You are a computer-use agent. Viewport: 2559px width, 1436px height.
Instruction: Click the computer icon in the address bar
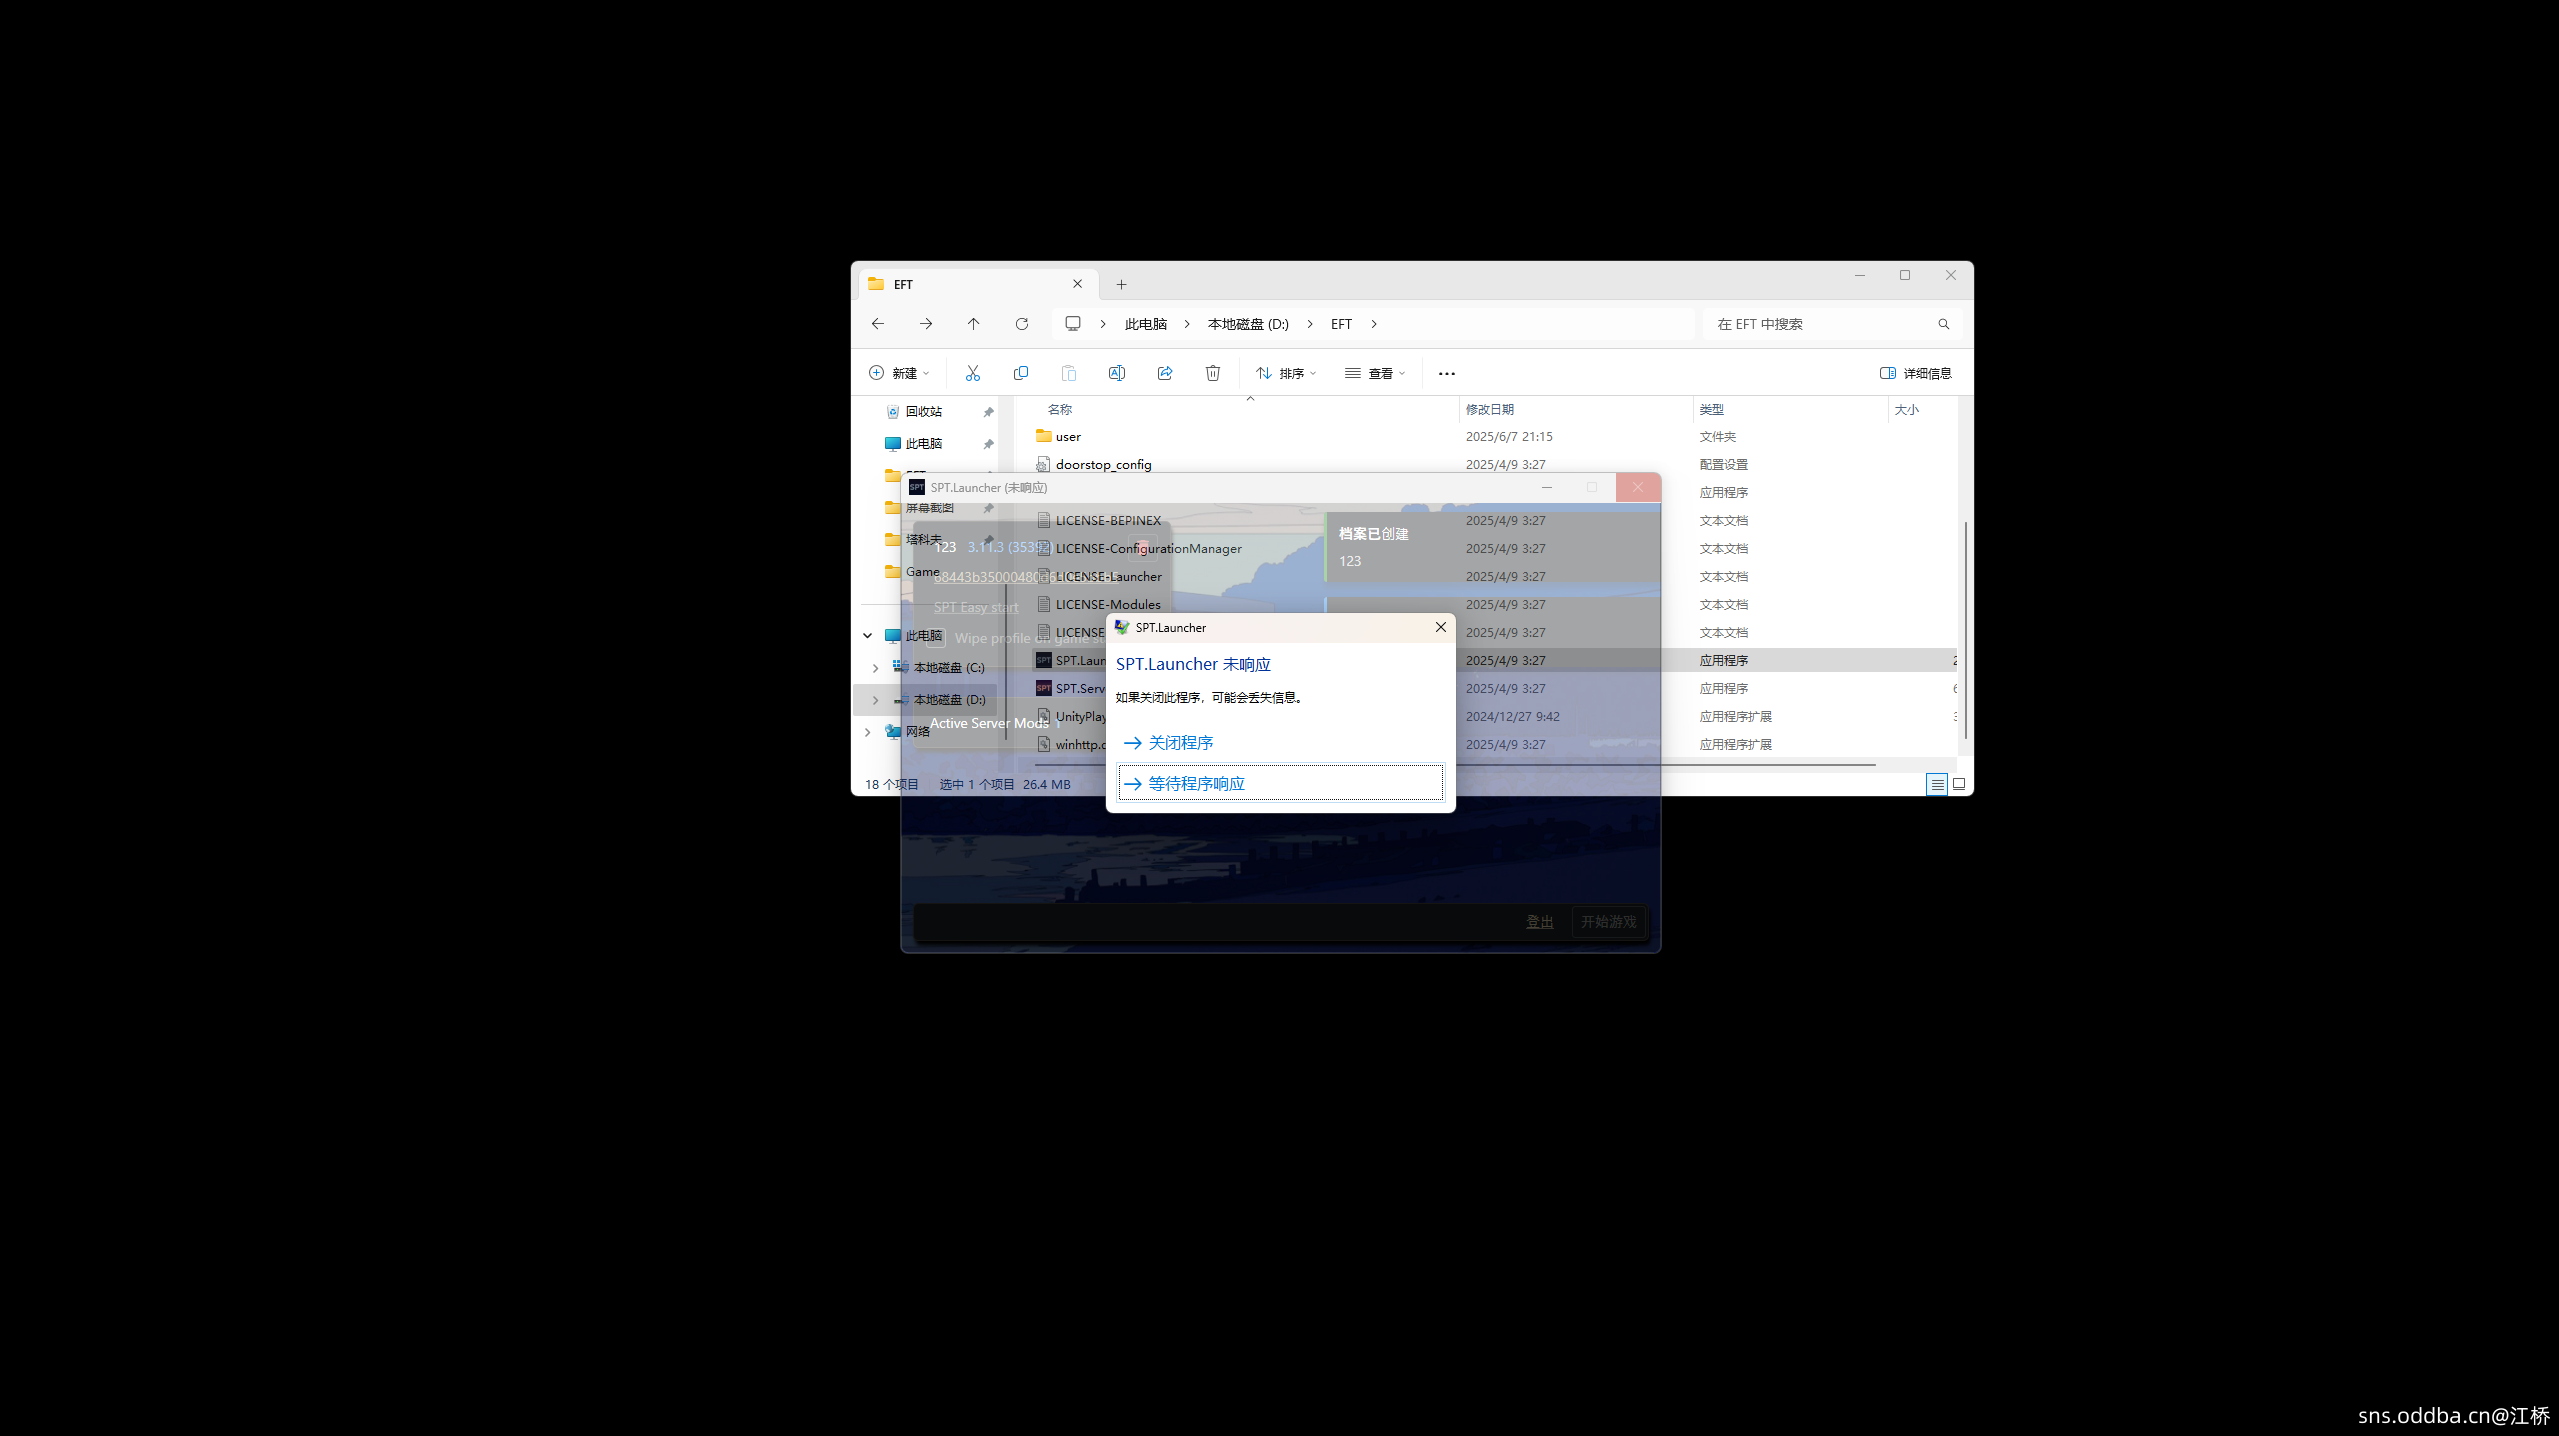(1073, 323)
